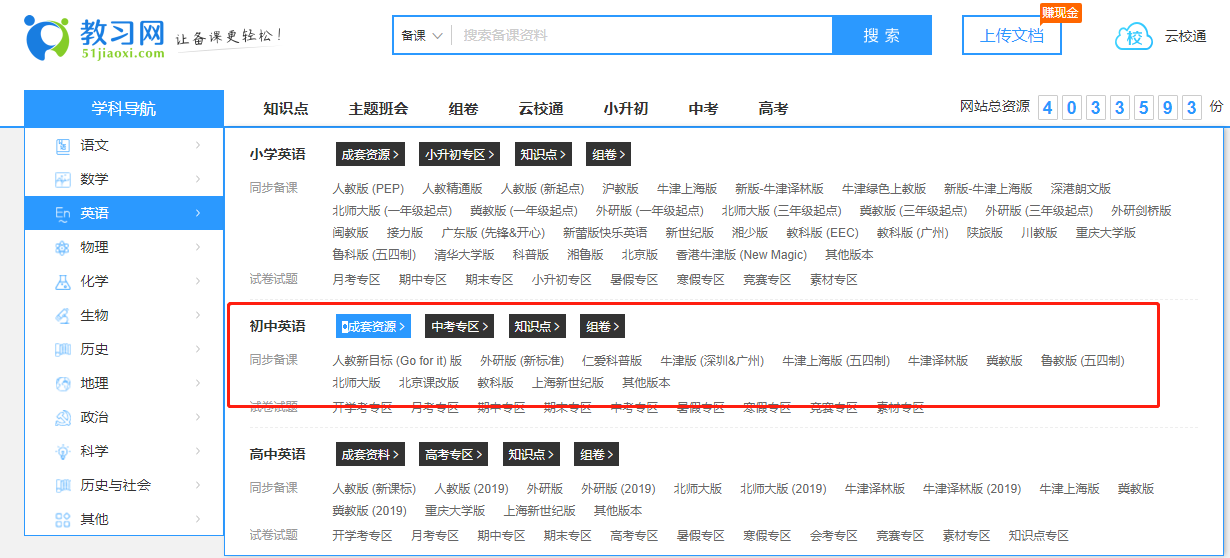
Task: Expand the 地理 row chevron
Action: (198, 384)
